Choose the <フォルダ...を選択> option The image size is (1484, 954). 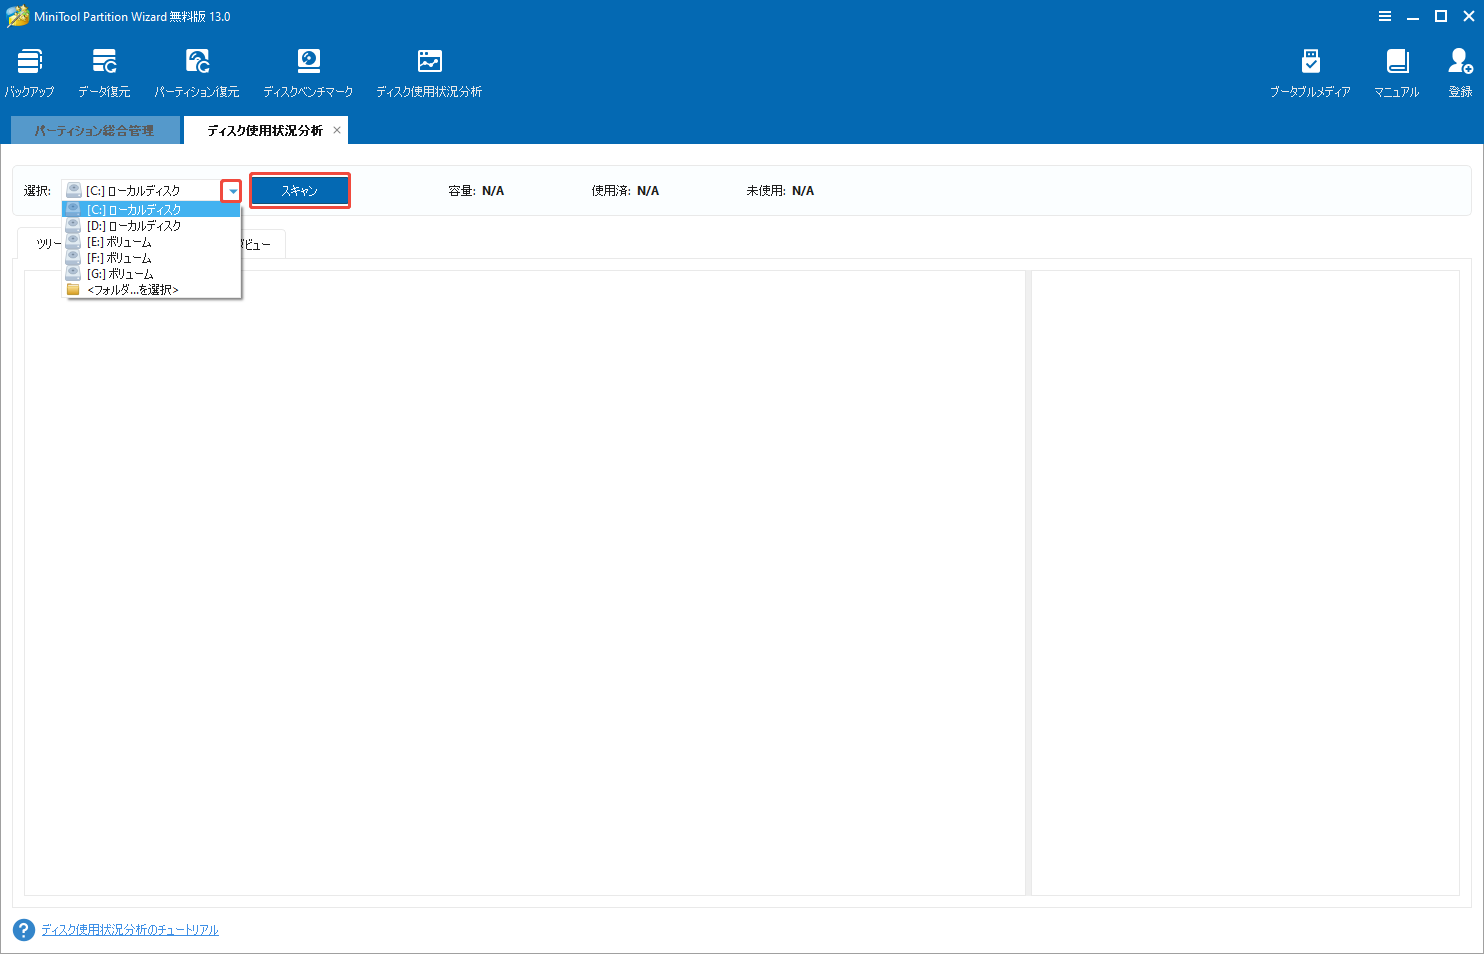click(x=151, y=290)
